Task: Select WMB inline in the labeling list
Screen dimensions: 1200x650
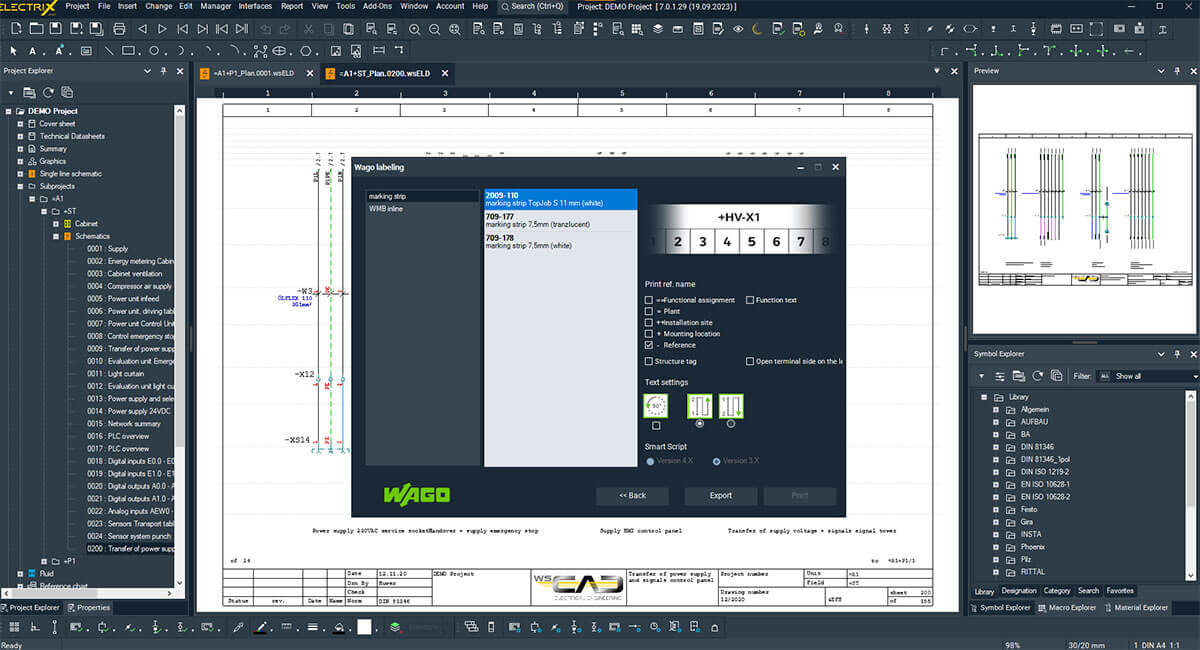Action: click(x=422, y=208)
